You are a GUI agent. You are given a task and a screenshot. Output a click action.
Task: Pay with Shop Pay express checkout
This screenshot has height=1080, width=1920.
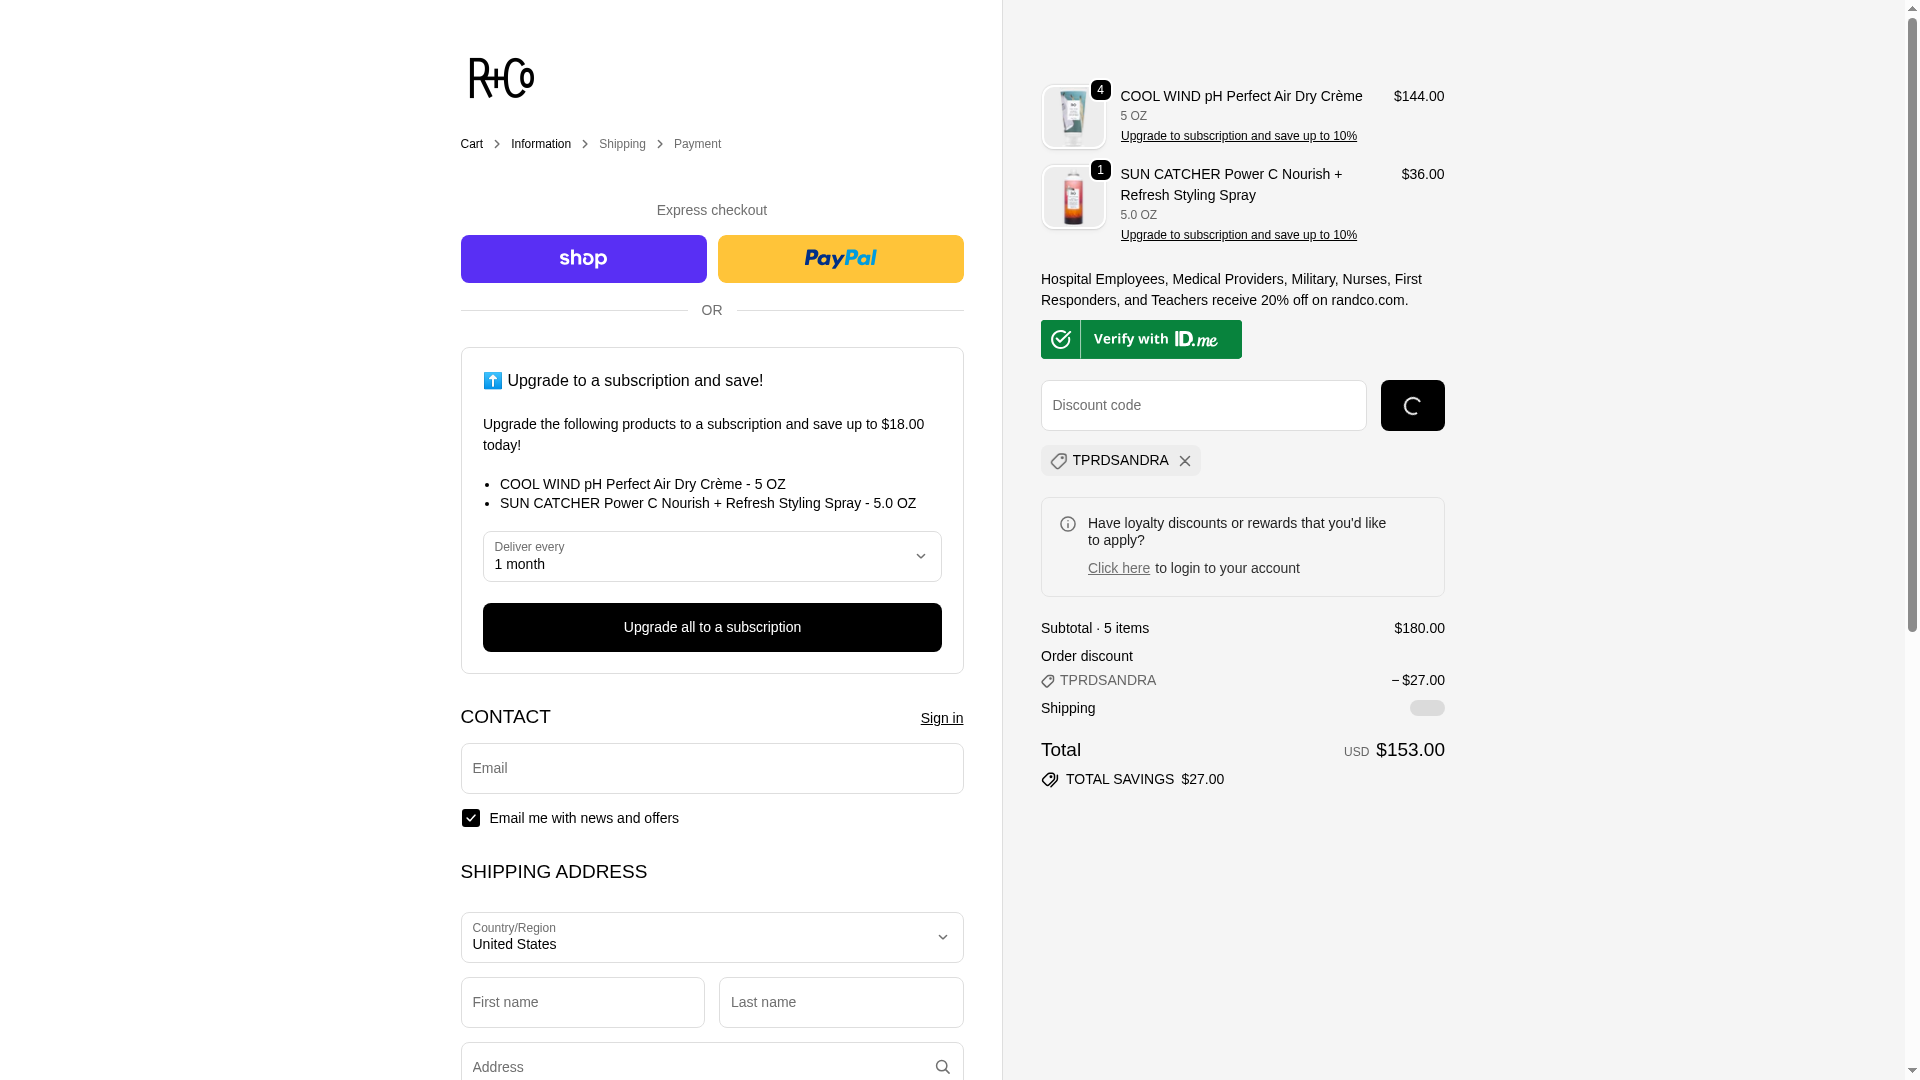[583, 259]
